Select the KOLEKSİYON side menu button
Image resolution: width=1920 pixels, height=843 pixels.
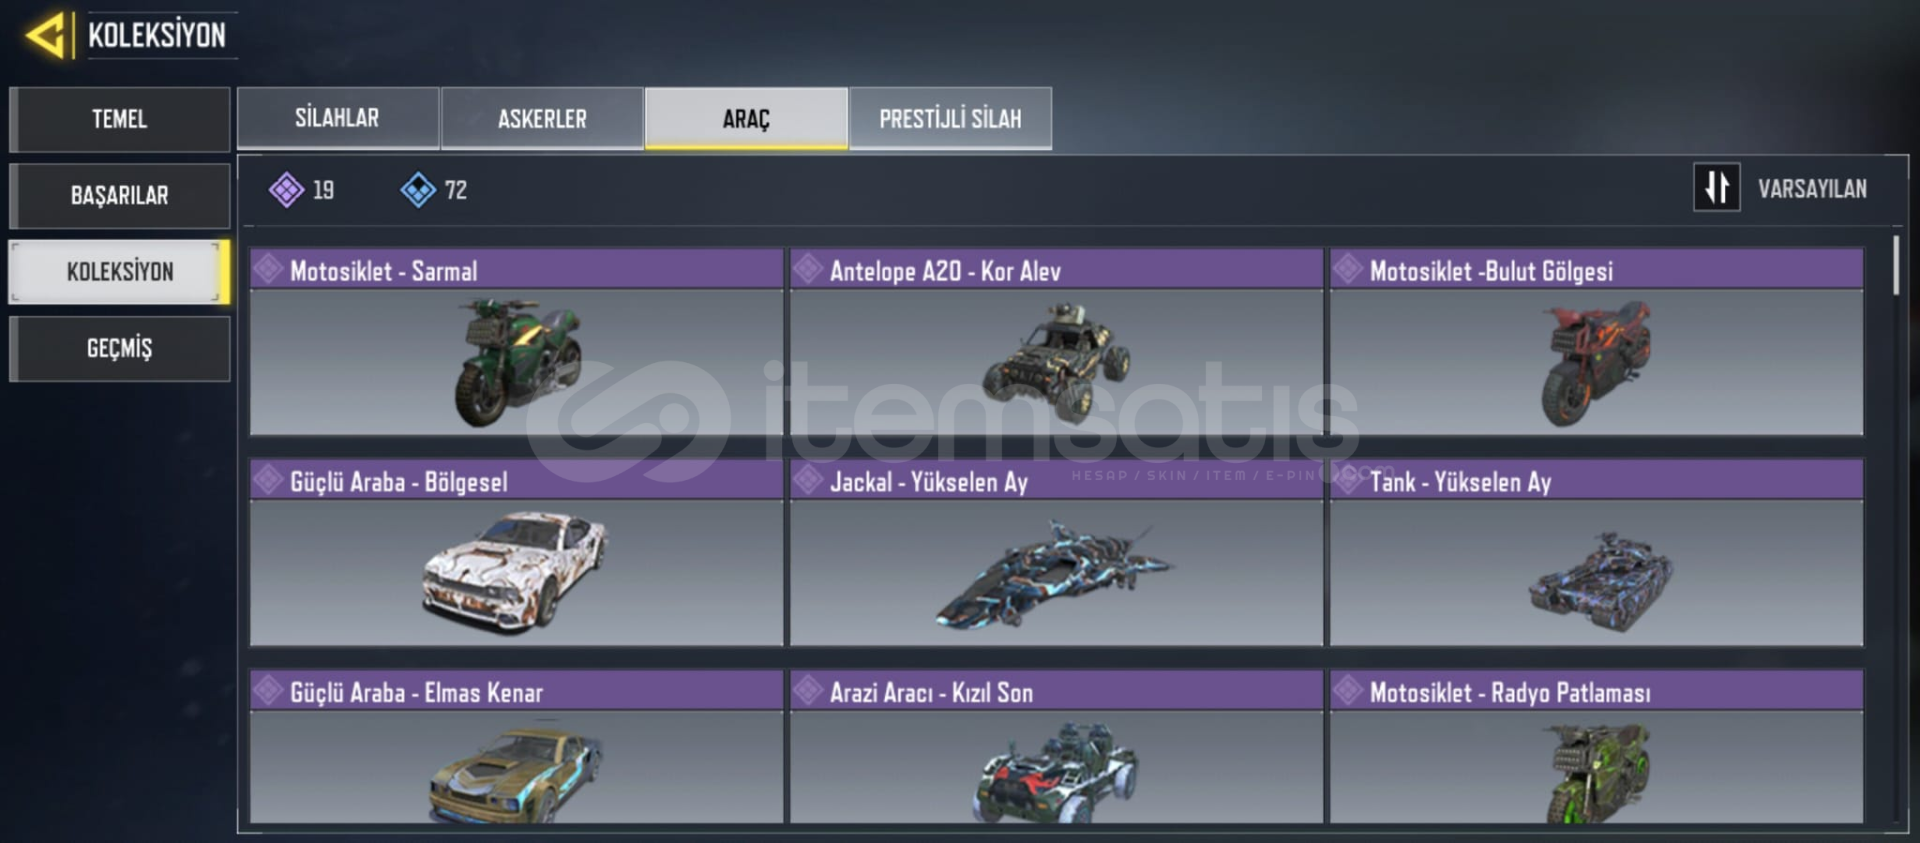click(120, 272)
